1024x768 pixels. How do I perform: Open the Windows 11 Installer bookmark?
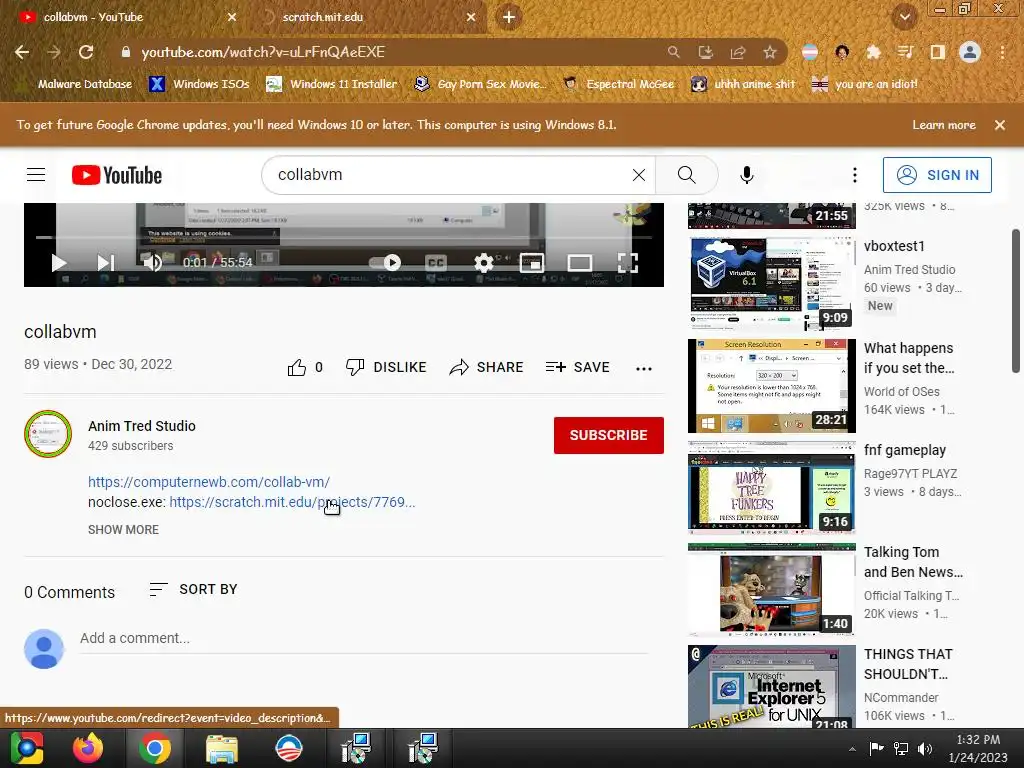click(x=332, y=84)
